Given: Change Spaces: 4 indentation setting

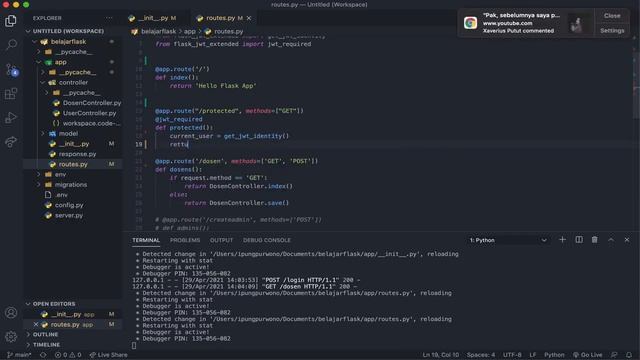Looking at the screenshot, I should point(481,355).
